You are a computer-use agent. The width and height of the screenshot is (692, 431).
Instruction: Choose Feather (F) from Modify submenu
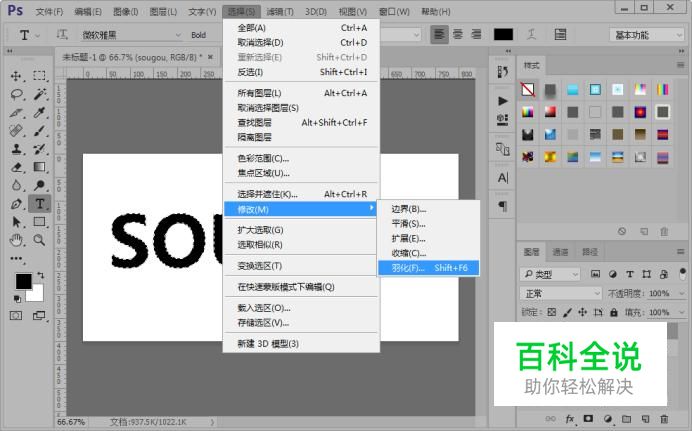coord(429,268)
